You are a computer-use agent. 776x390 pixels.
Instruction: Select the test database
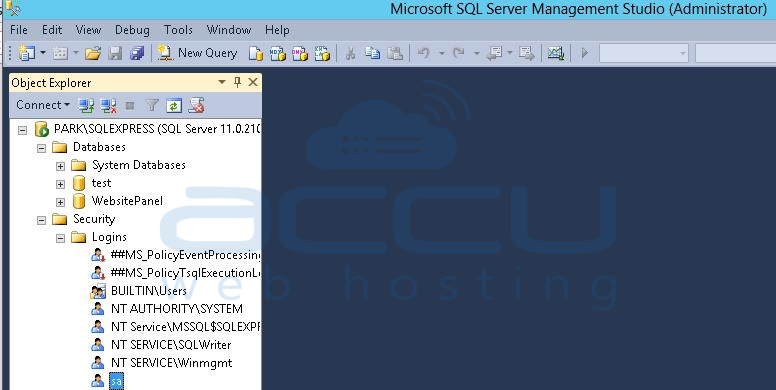click(x=101, y=183)
